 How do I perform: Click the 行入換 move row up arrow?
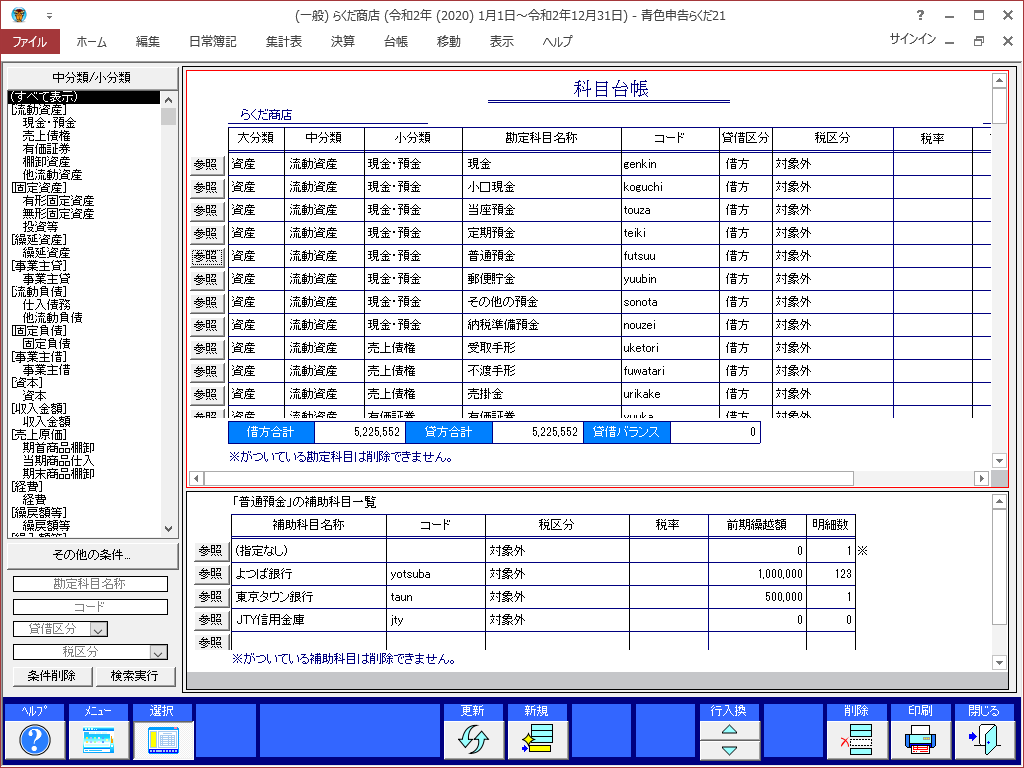[x=729, y=729]
